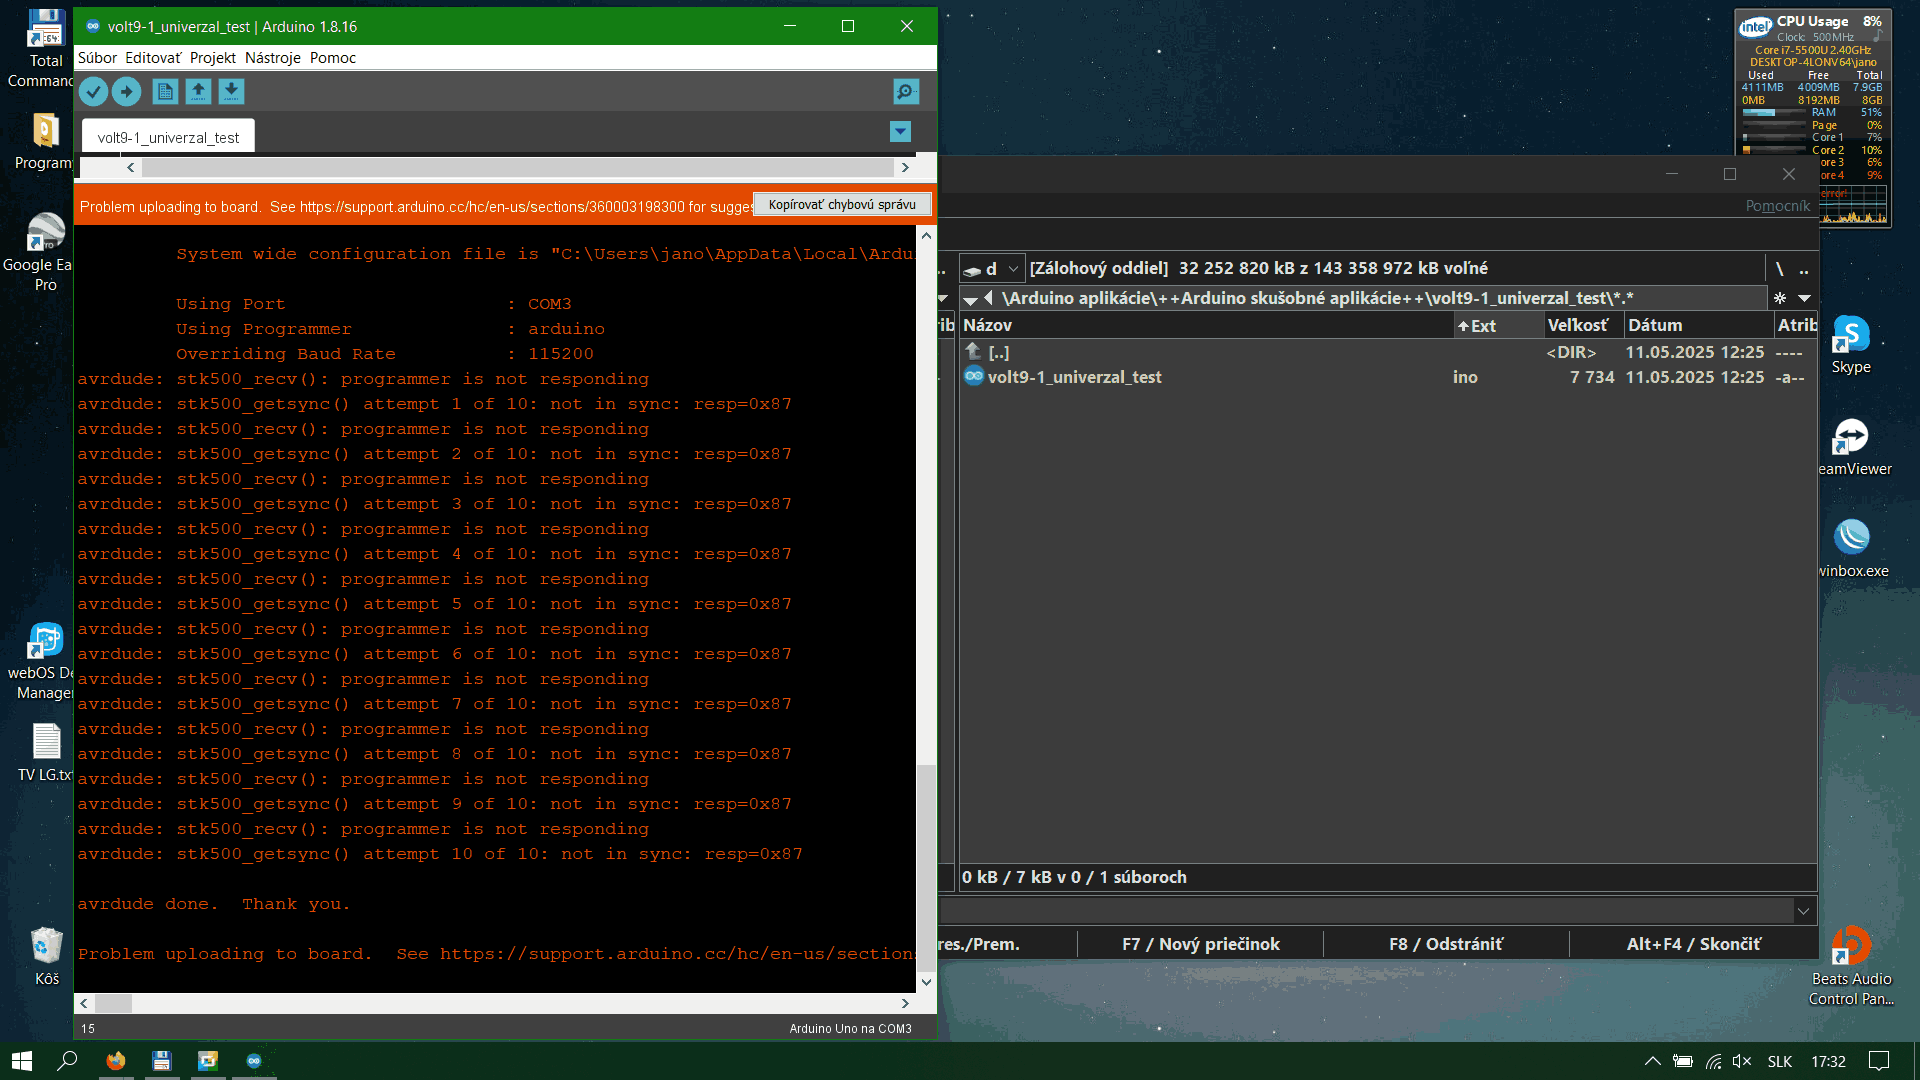Click the Open sketch icon
Image resolution: width=1920 pixels, height=1080 pixels.
(x=198, y=92)
